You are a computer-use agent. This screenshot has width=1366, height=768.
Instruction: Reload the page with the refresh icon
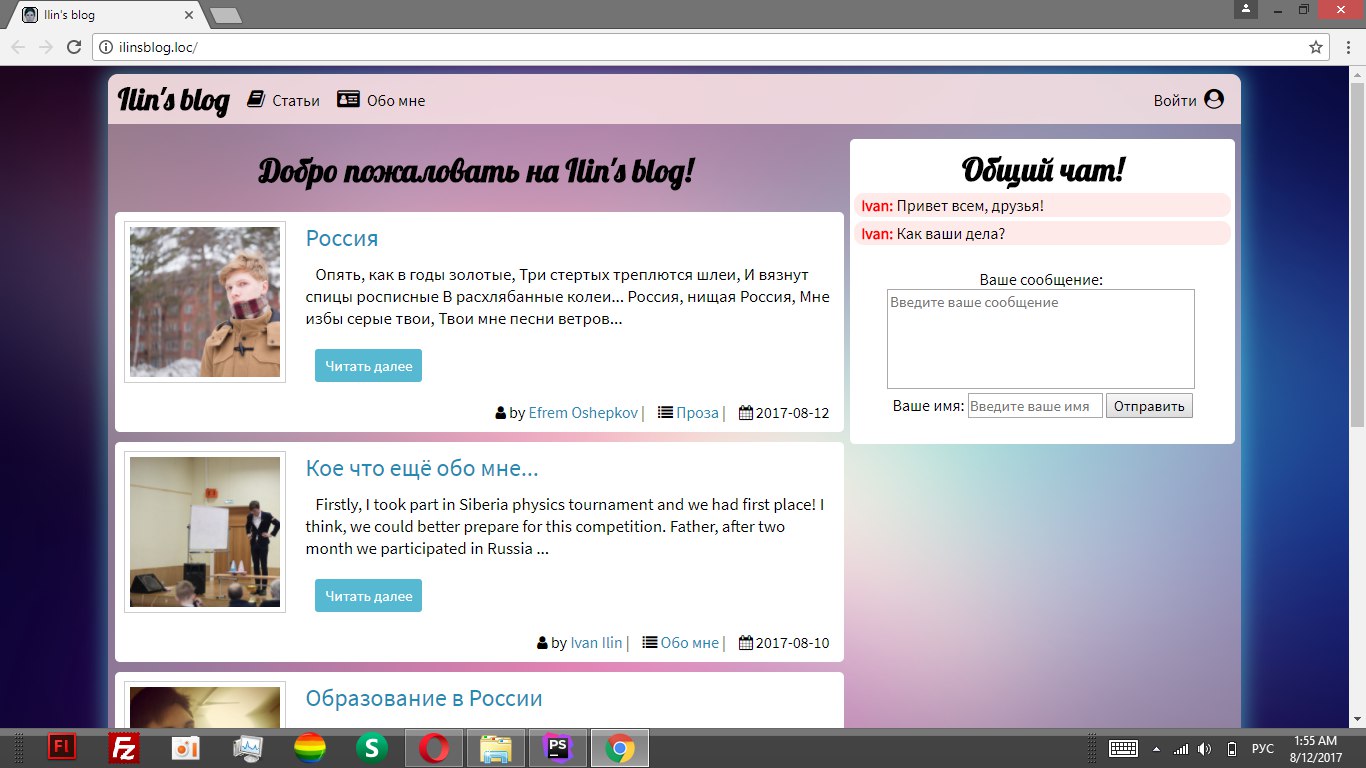click(x=74, y=47)
